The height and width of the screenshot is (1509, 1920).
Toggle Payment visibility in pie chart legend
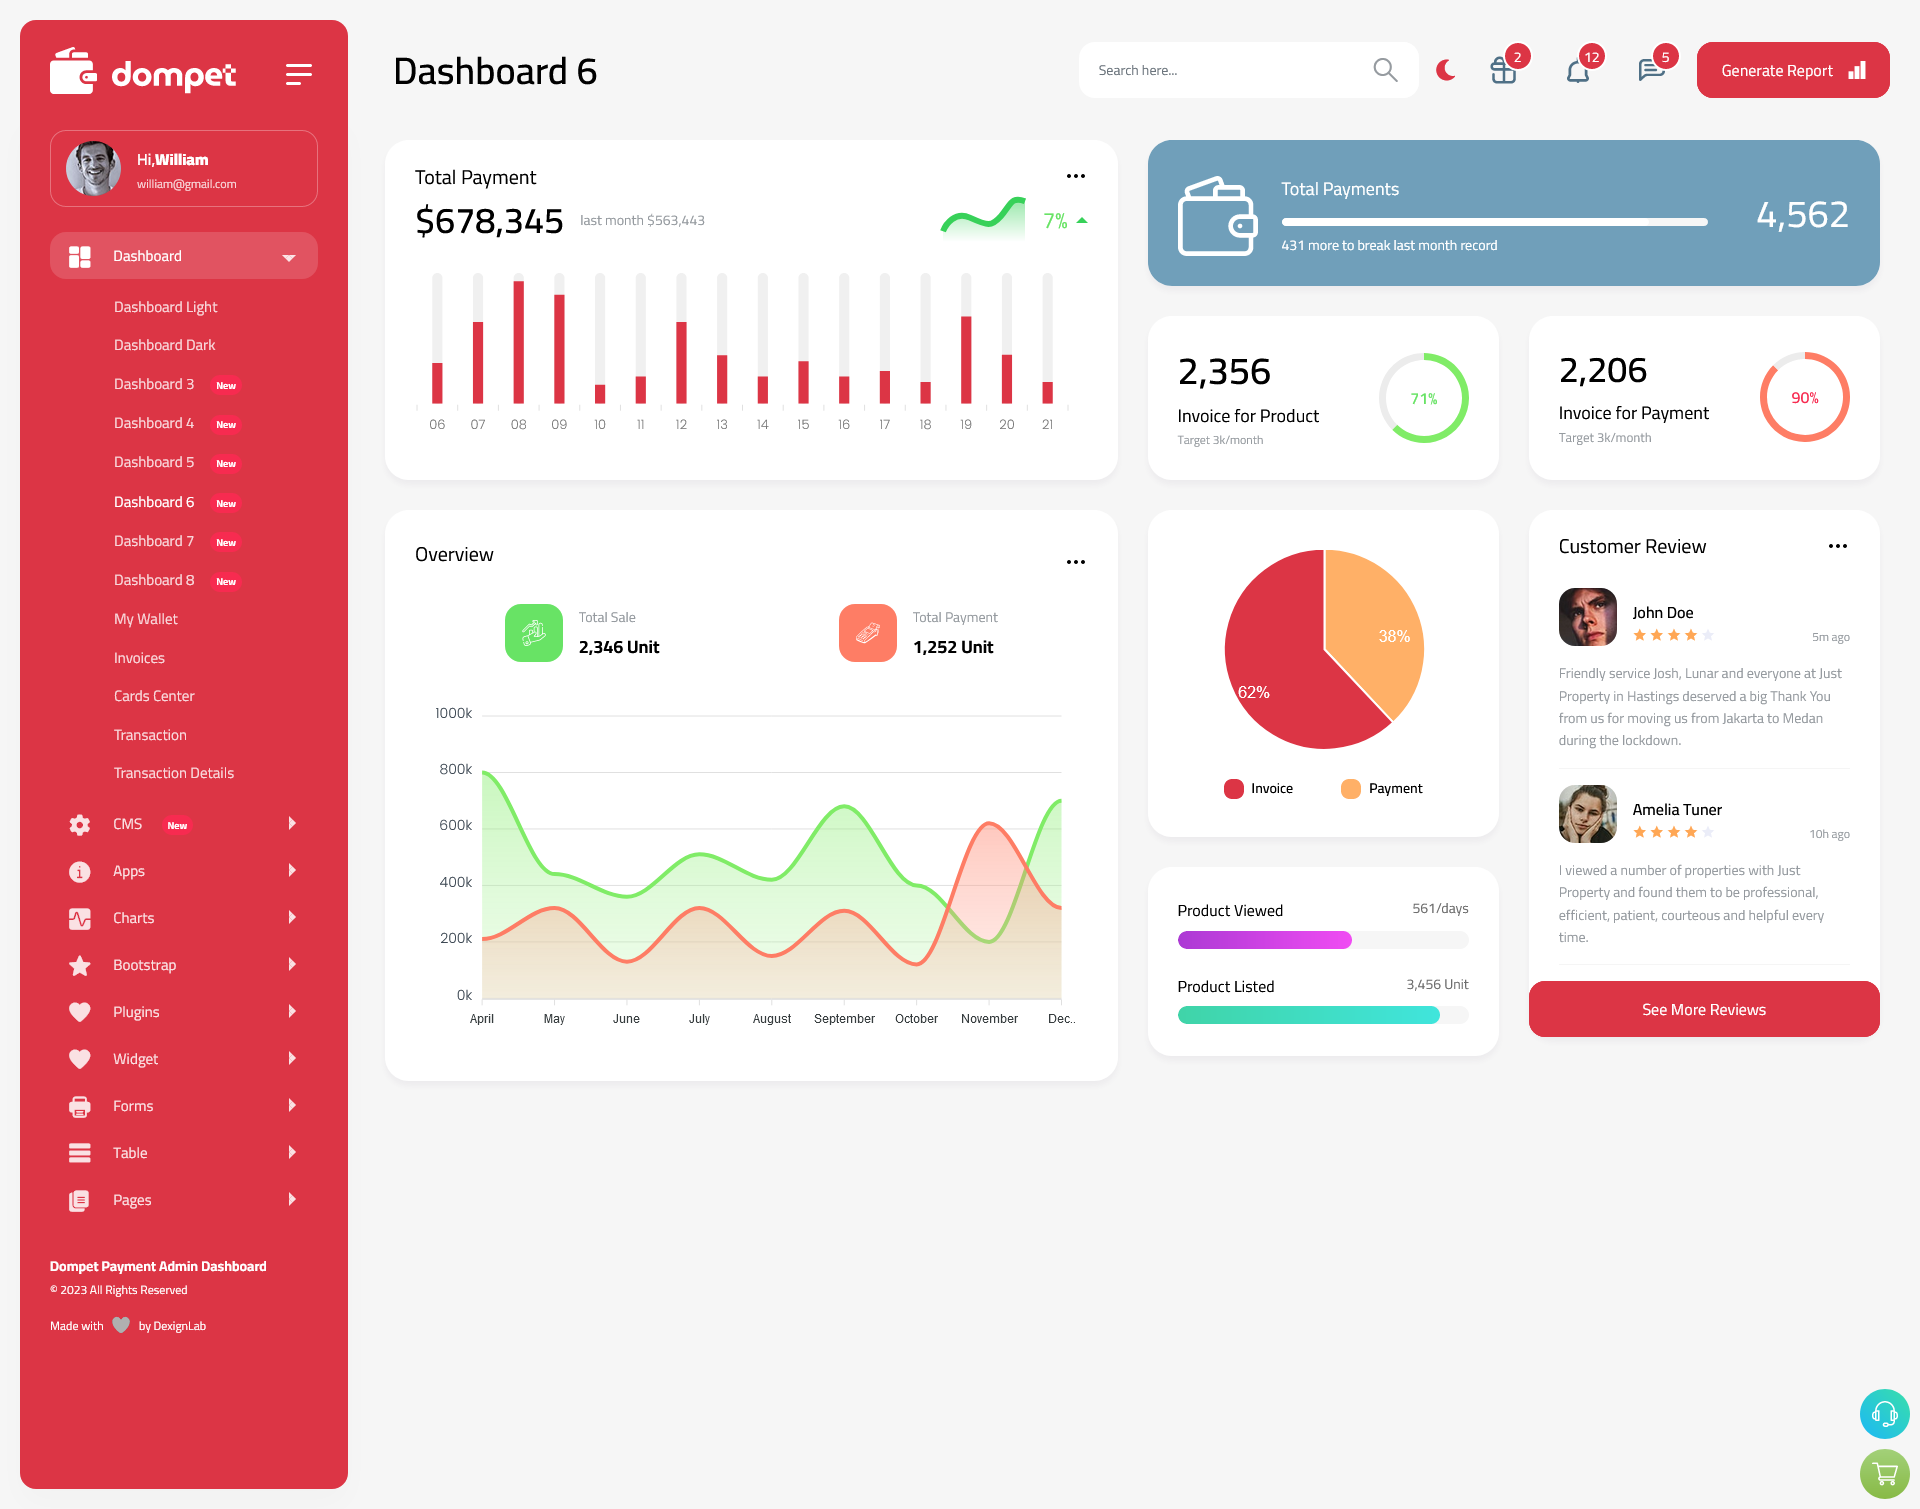tap(1379, 786)
